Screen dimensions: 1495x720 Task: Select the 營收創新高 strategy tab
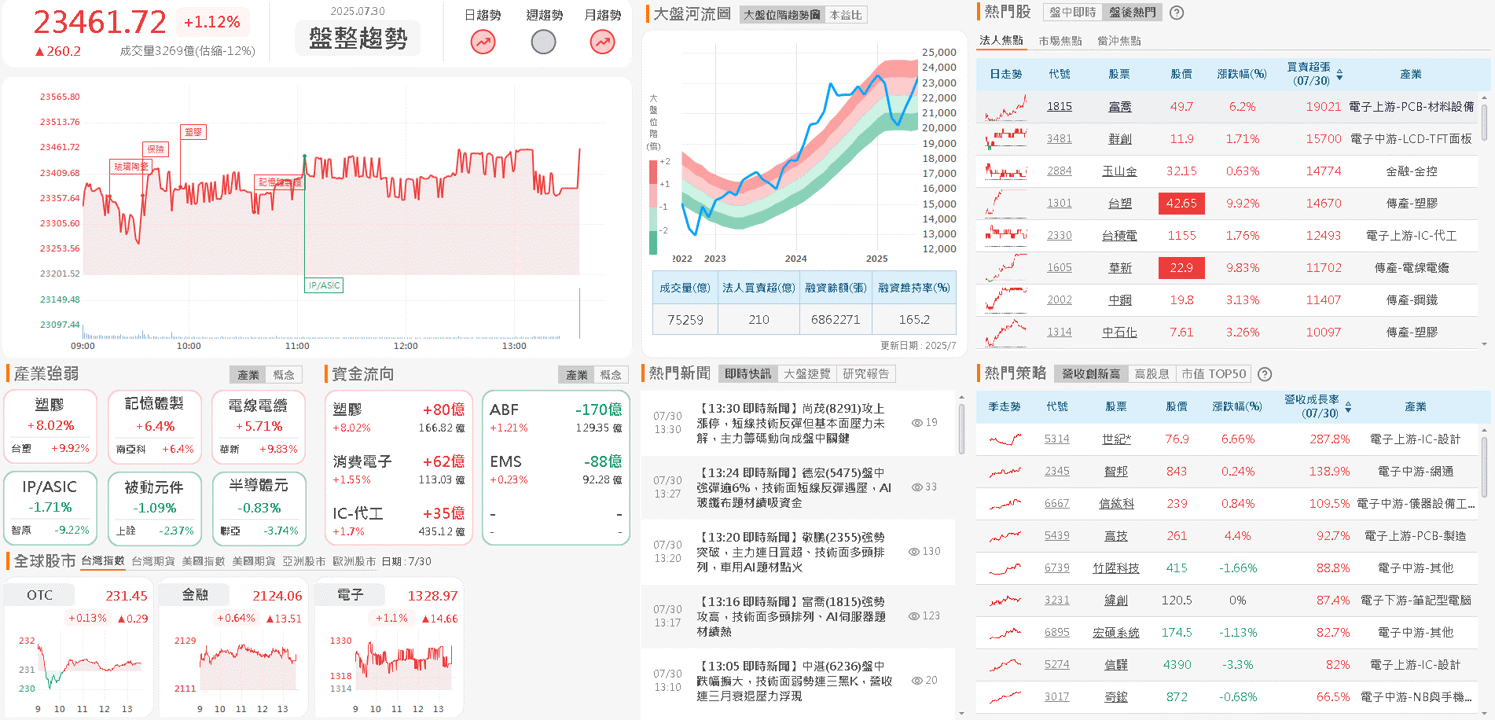[x=1090, y=374]
